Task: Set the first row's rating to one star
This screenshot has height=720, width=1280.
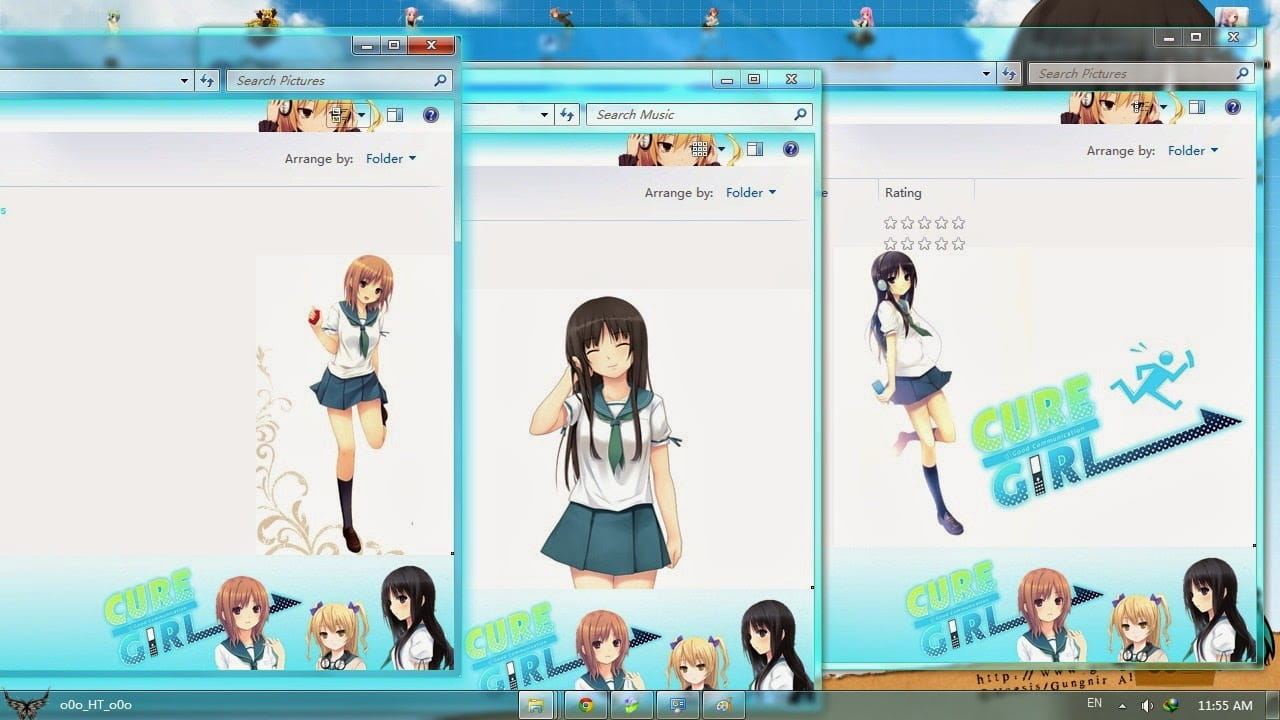Action: (890, 223)
